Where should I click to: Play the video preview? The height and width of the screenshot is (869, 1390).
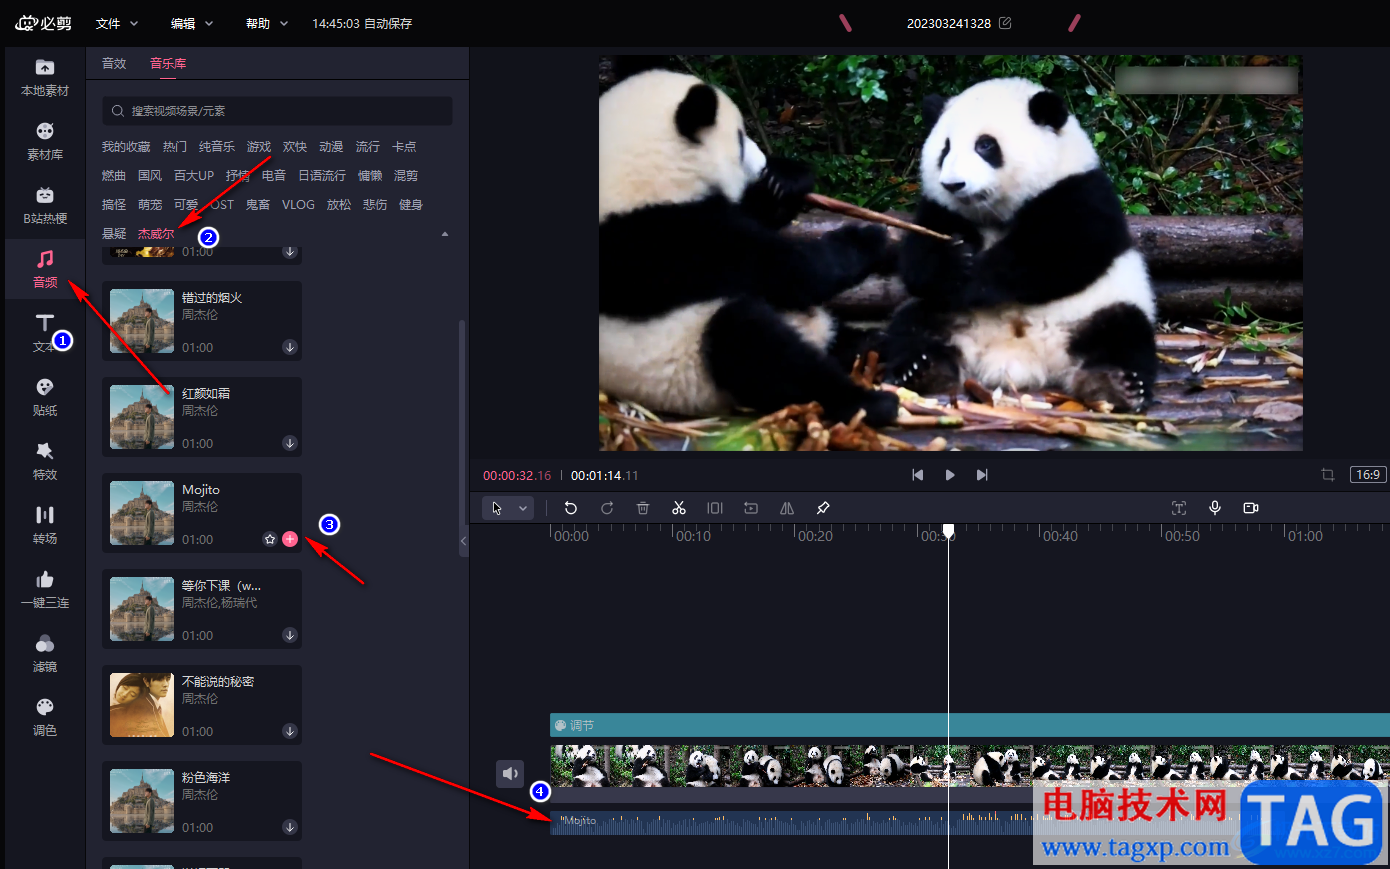pos(950,475)
